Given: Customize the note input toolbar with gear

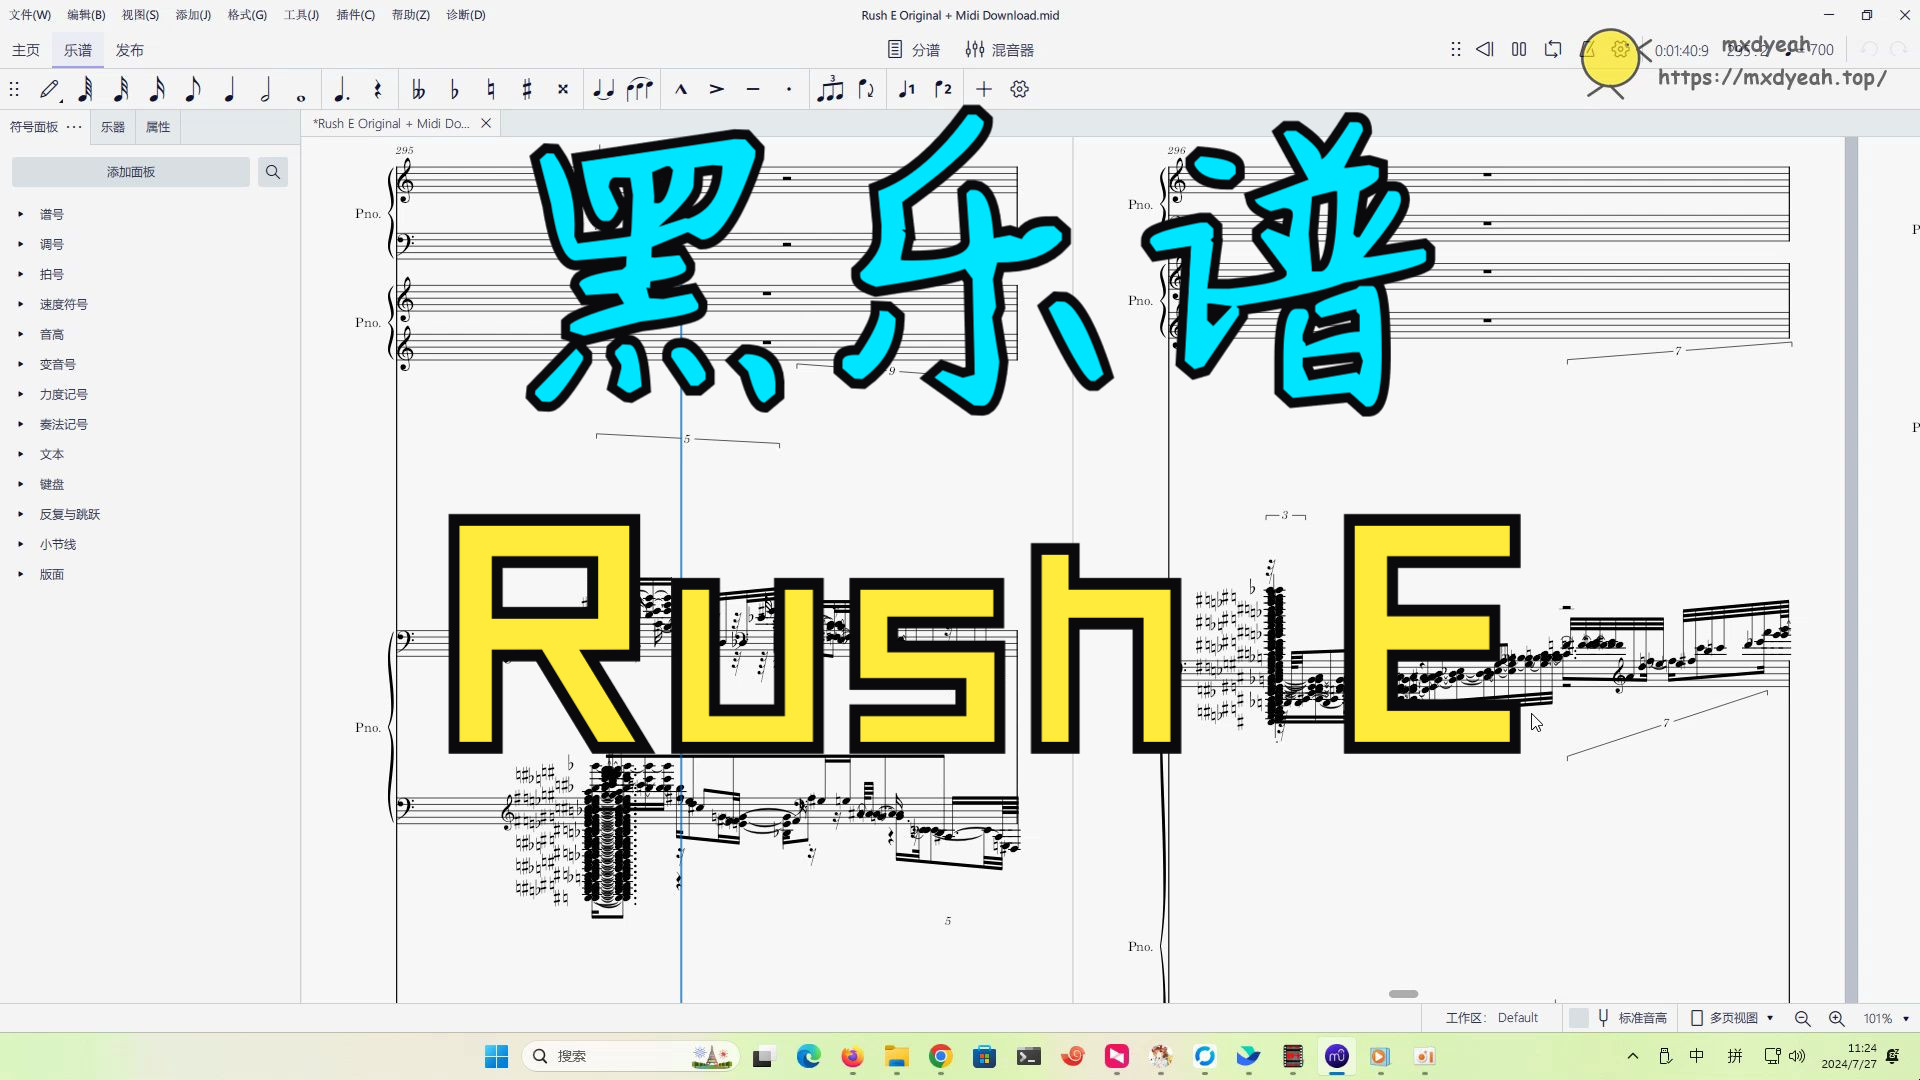Looking at the screenshot, I should [x=1019, y=90].
